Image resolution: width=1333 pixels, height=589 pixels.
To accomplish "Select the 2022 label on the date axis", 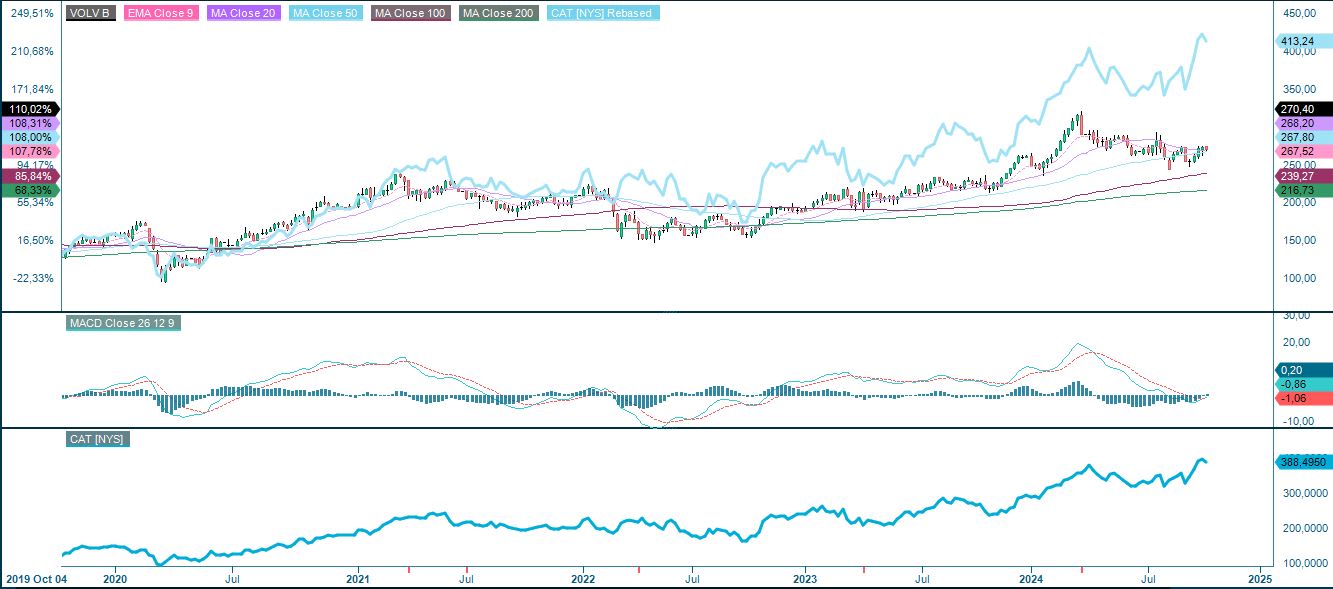I will (x=585, y=578).
